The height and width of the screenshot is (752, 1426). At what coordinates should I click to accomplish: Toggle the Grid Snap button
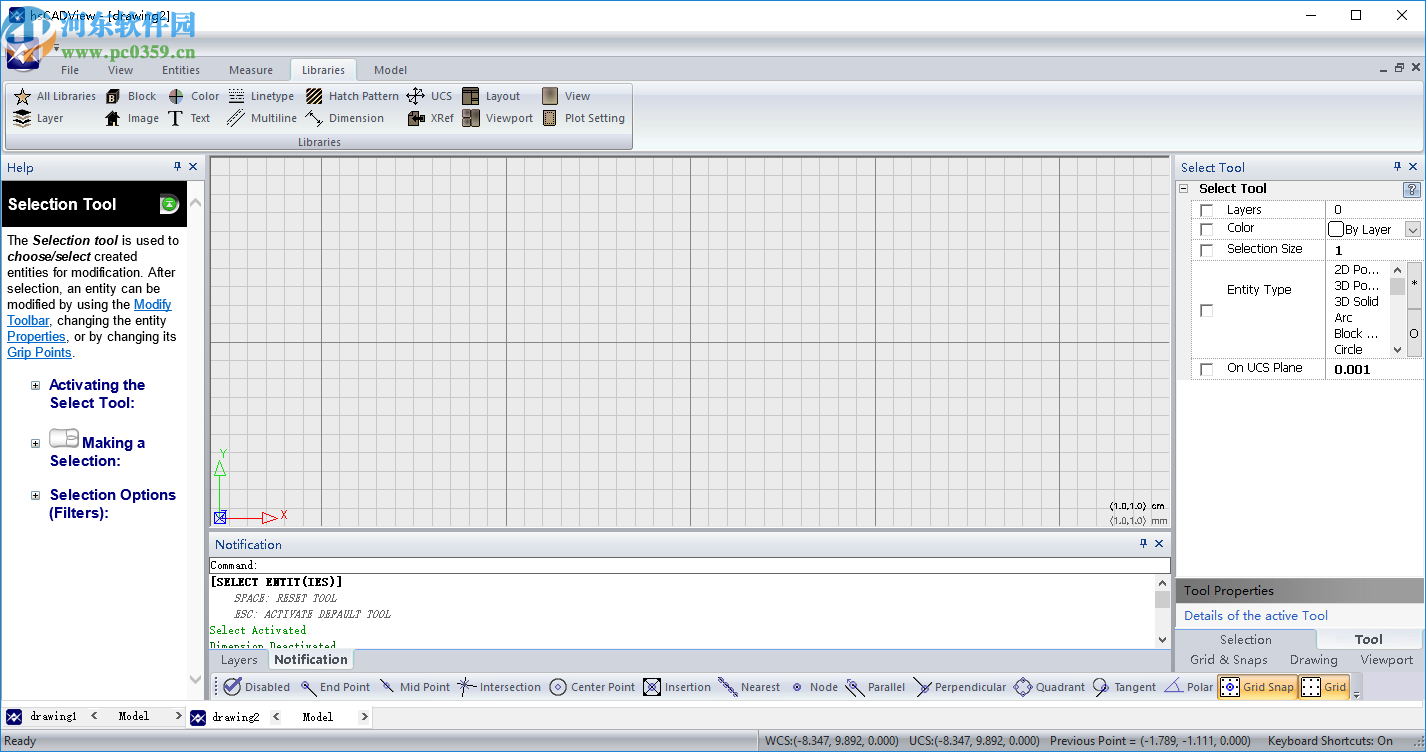(x=1258, y=687)
